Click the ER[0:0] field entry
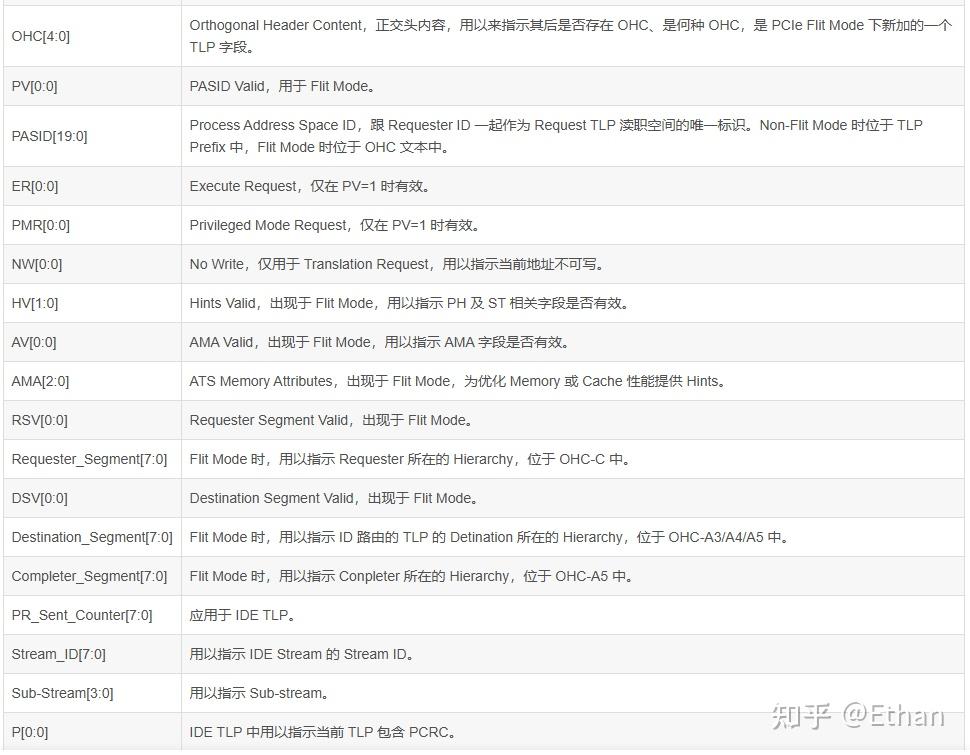This screenshot has height=755, width=970. (32, 186)
